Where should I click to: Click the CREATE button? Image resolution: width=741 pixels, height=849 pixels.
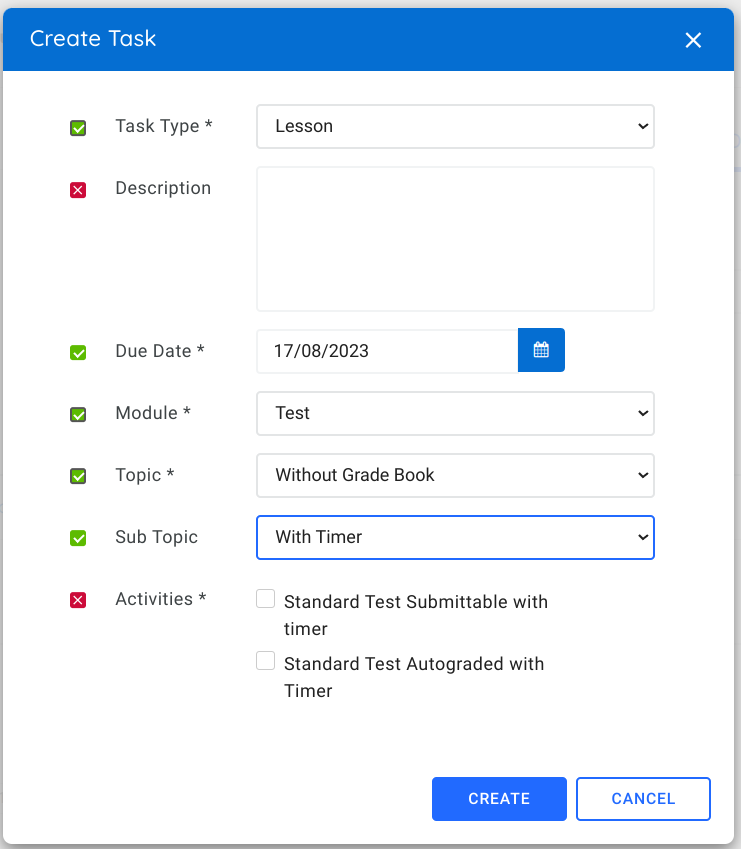pos(498,798)
